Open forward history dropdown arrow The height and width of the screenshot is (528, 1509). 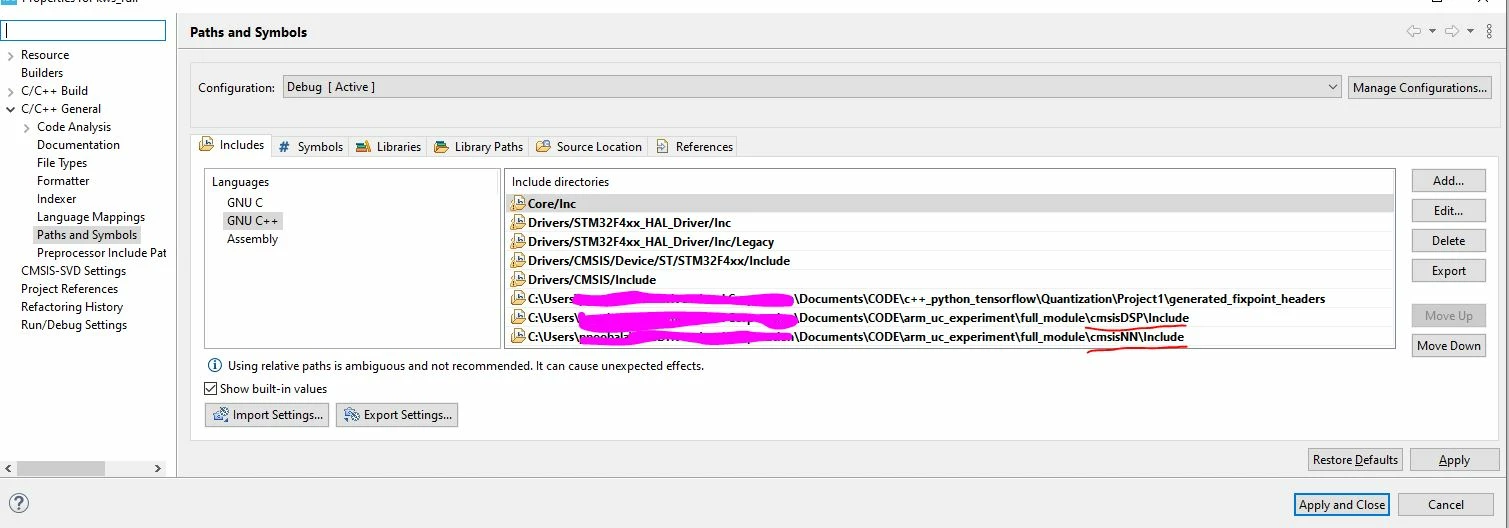(1470, 32)
